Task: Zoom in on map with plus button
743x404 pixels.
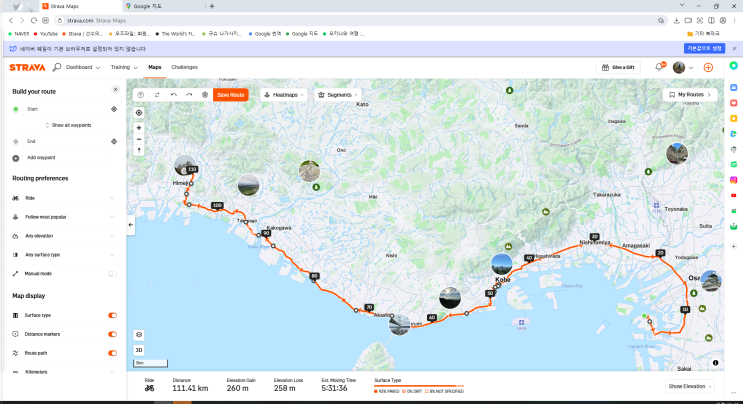Action: click(x=139, y=128)
